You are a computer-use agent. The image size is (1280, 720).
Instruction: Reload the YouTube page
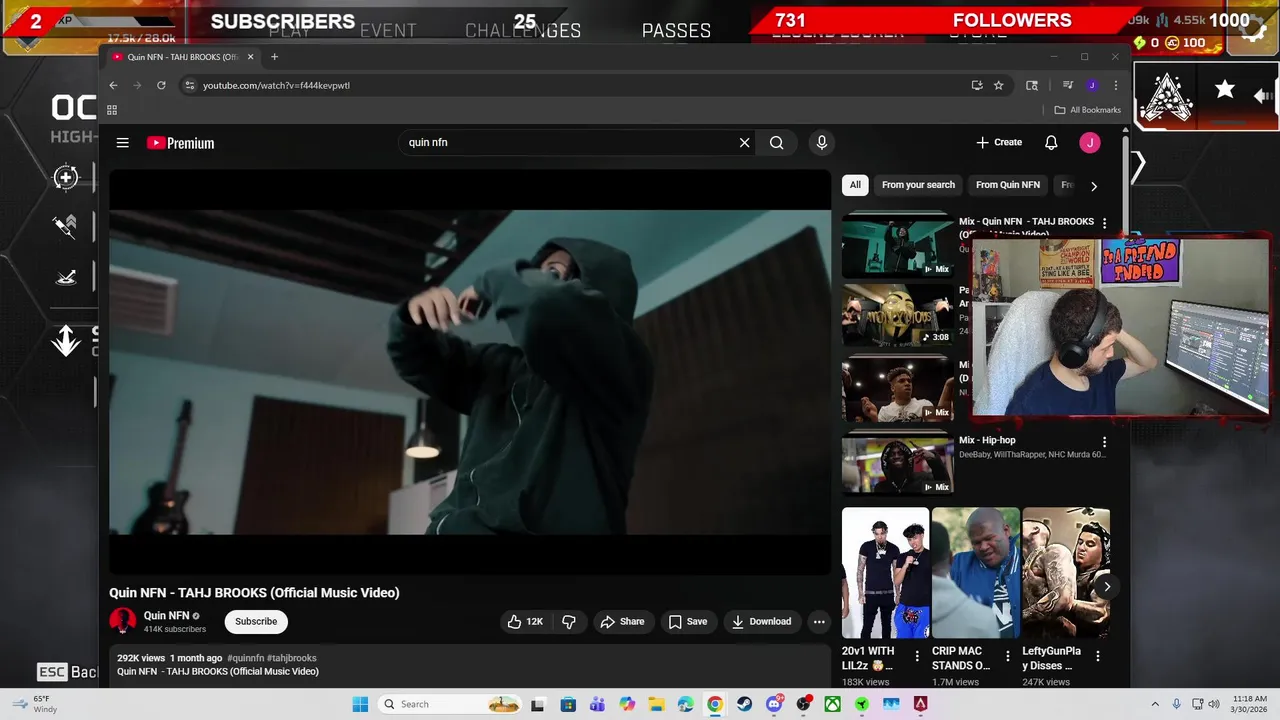tap(161, 86)
